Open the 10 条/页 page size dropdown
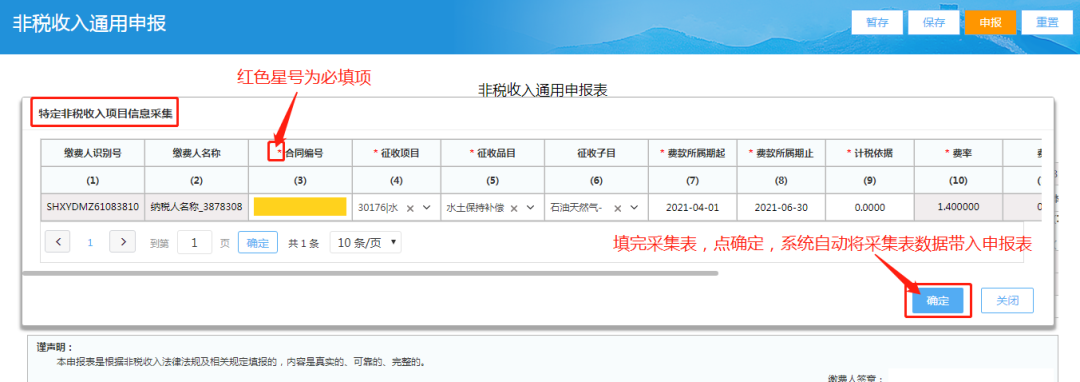Viewport: 1080px width, 382px height. 365,242
